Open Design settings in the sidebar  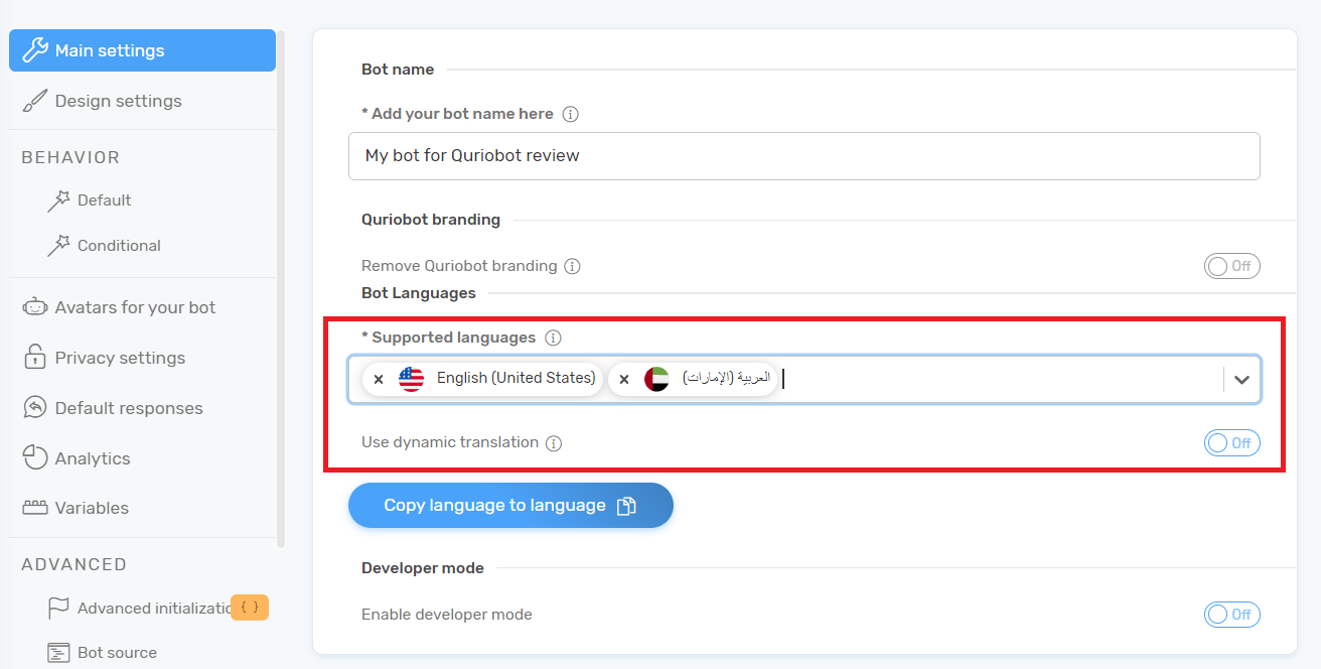[x=118, y=101]
